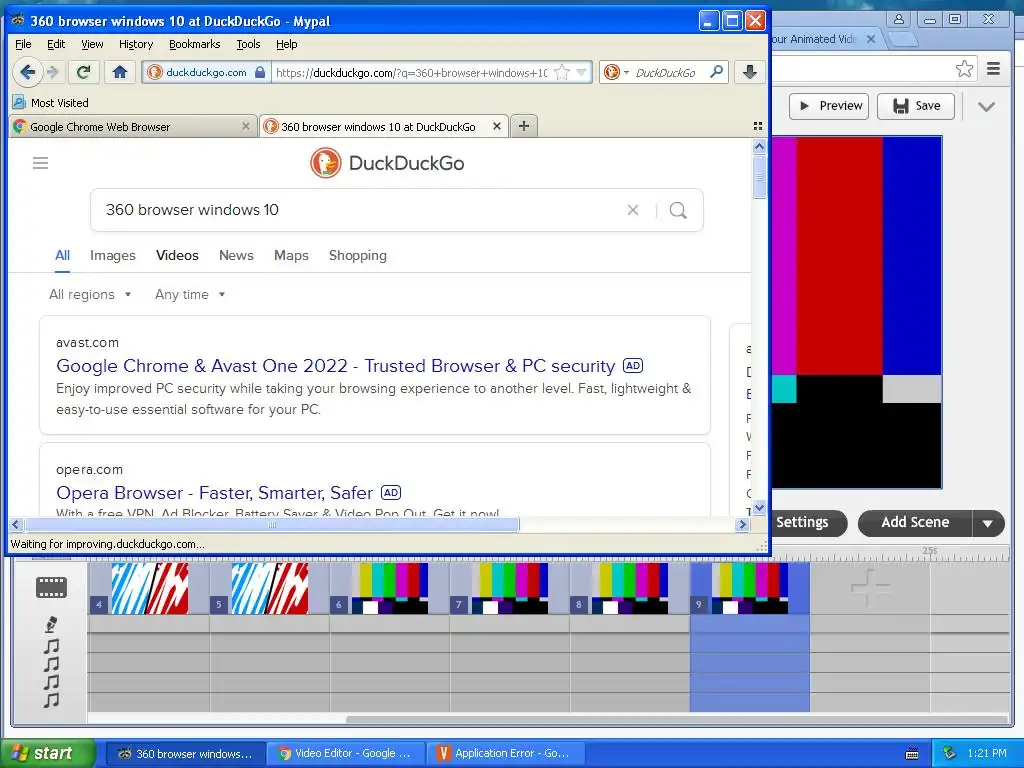Screen dimensions: 1024x768
Task: Open a new tab with plus button
Action: [x=524, y=126]
